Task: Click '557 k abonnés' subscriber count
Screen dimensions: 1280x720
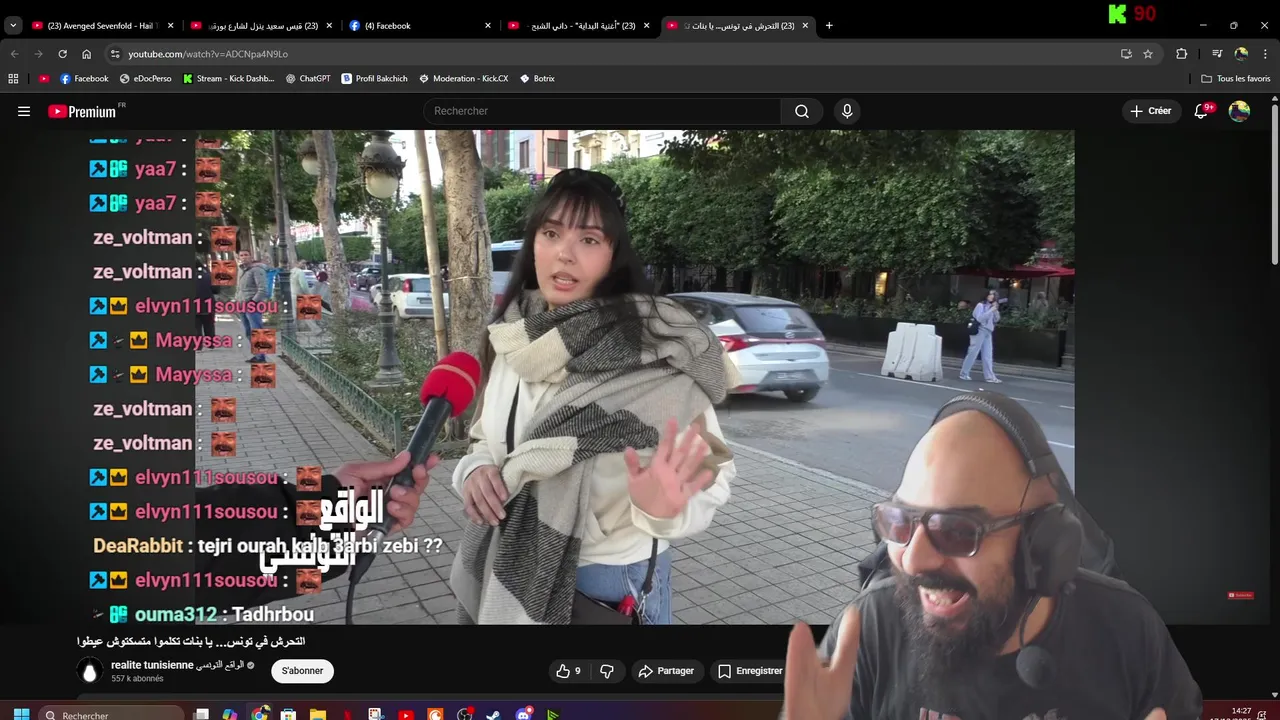Action: [137, 679]
